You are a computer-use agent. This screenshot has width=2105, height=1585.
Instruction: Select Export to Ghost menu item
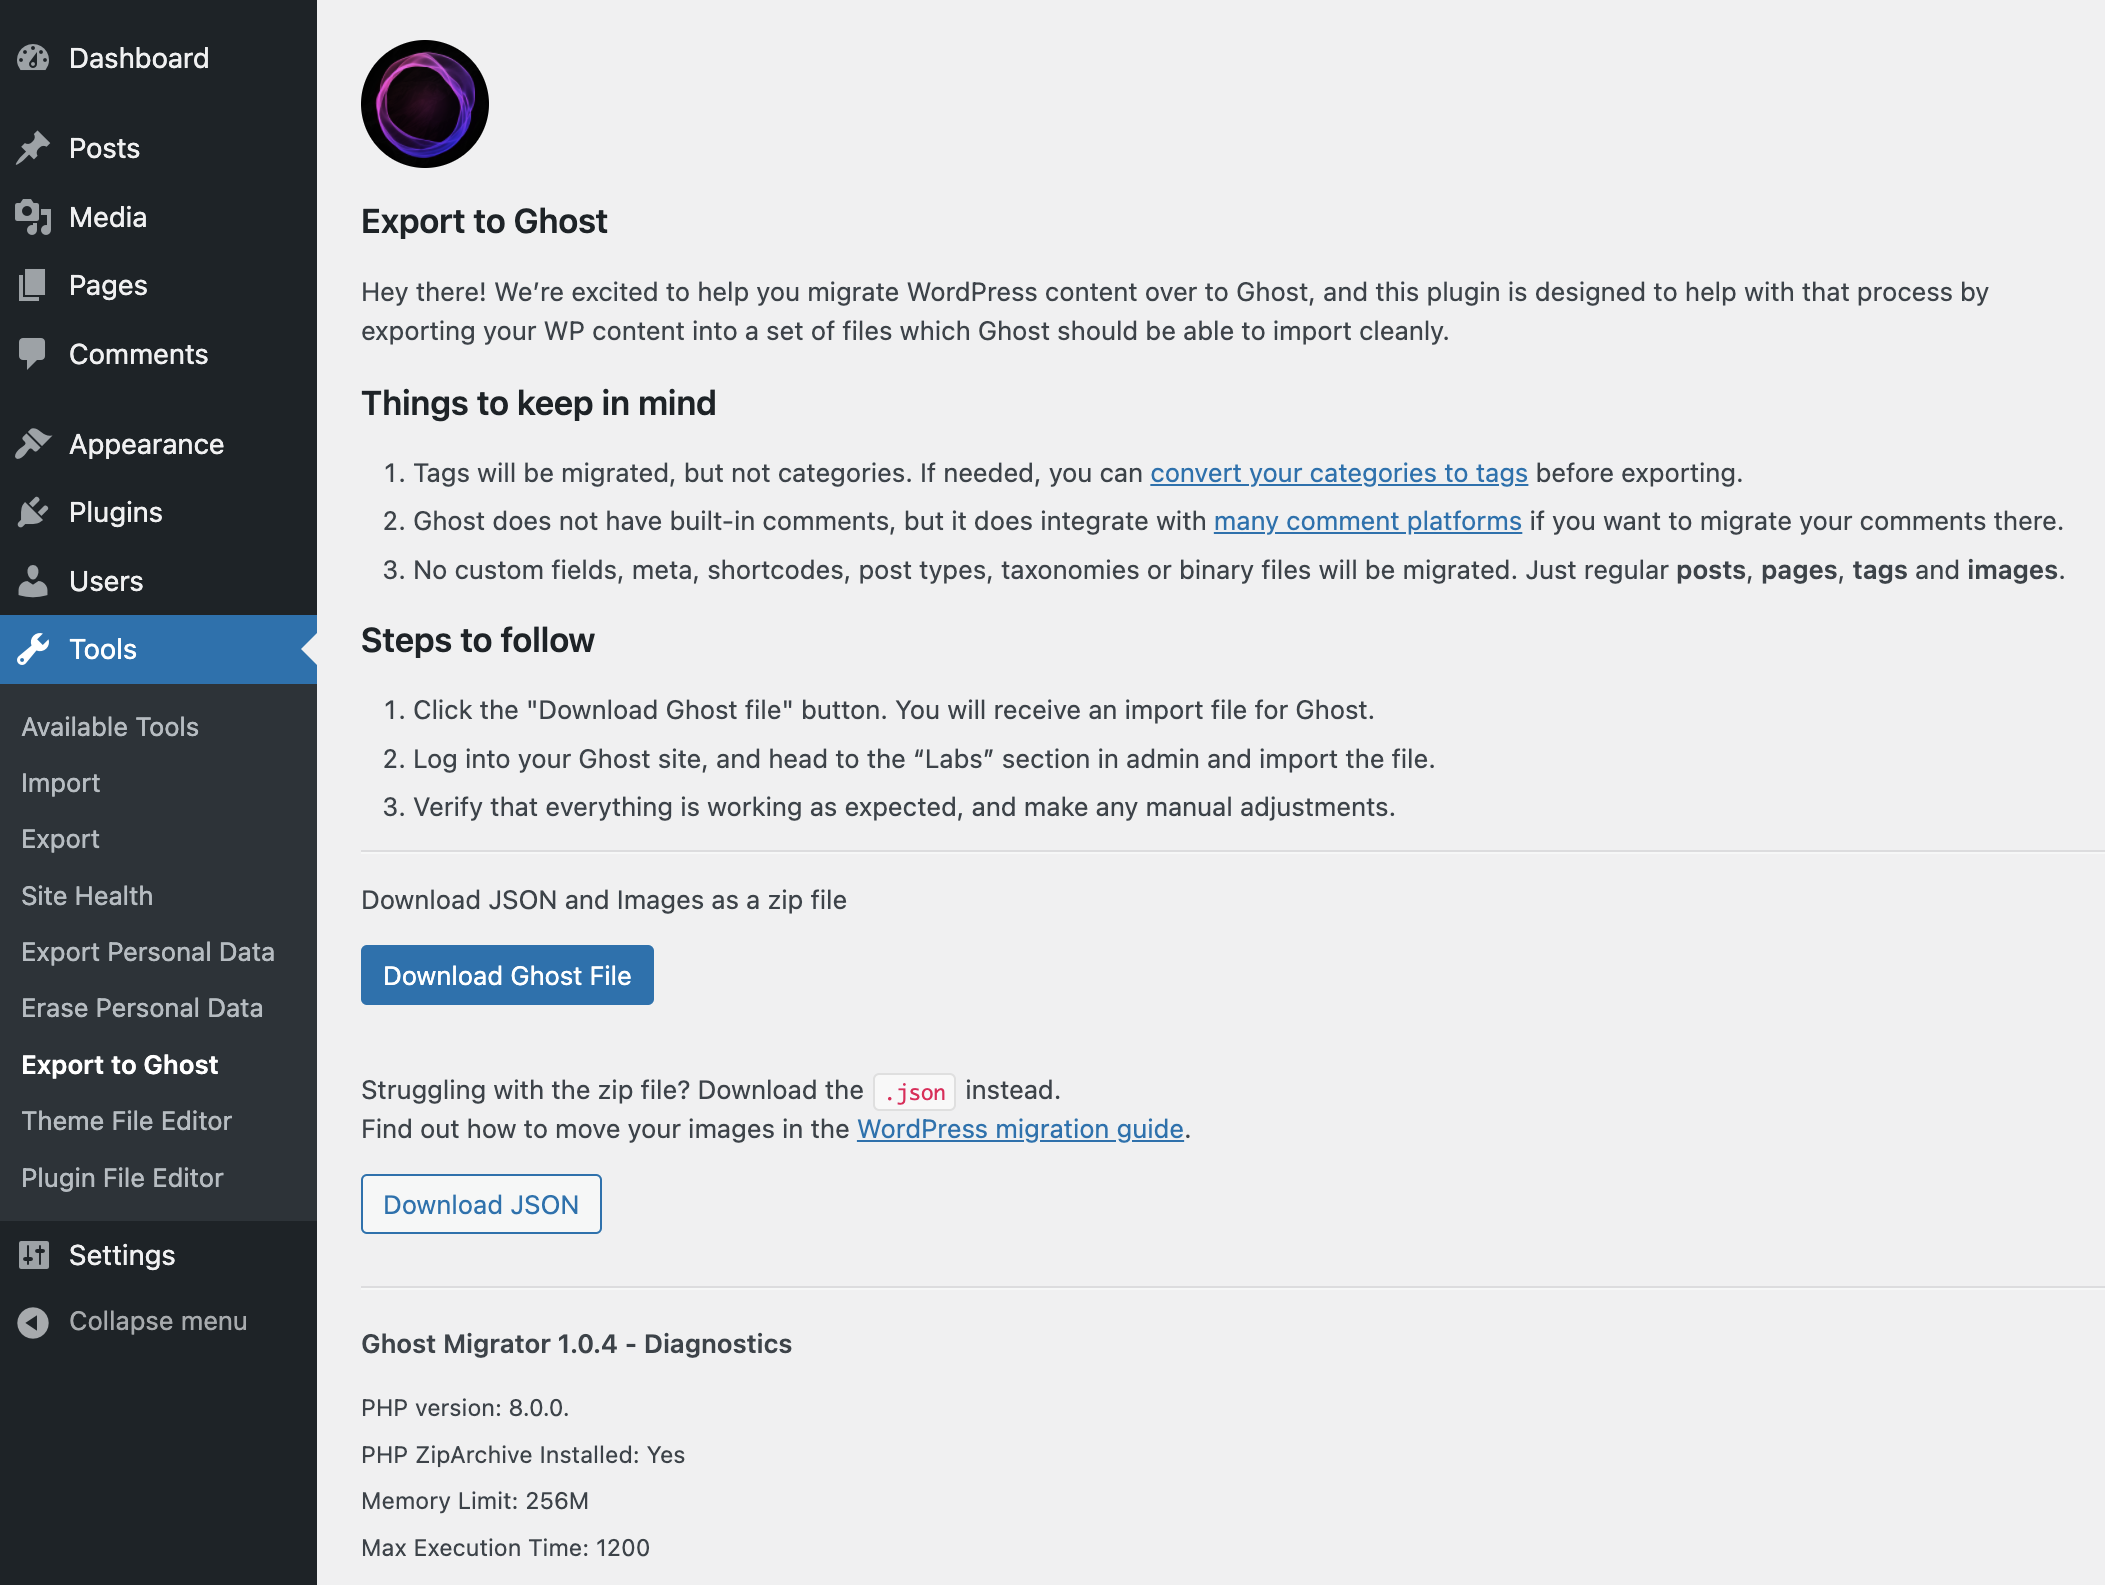118,1064
